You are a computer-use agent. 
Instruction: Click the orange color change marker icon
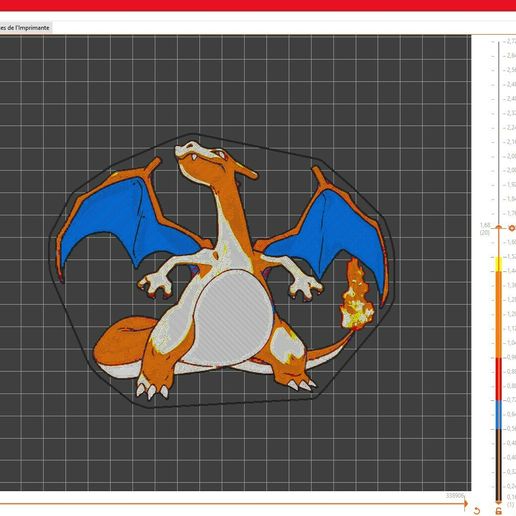click(x=512, y=228)
